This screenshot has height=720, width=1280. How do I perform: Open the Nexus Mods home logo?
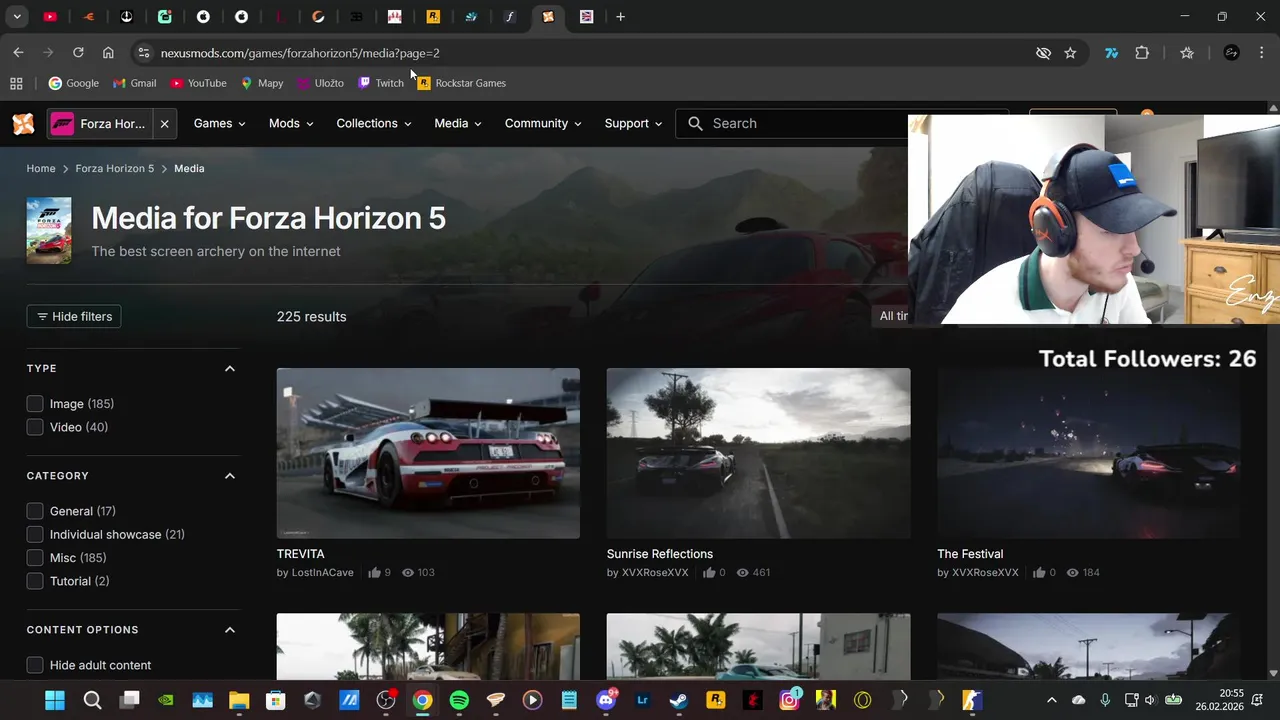click(x=23, y=123)
